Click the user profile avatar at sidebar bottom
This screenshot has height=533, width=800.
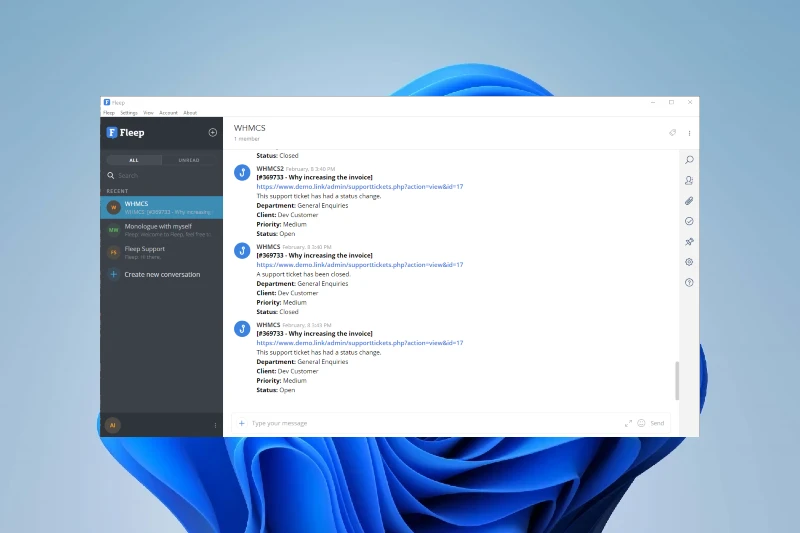[113, 425]
